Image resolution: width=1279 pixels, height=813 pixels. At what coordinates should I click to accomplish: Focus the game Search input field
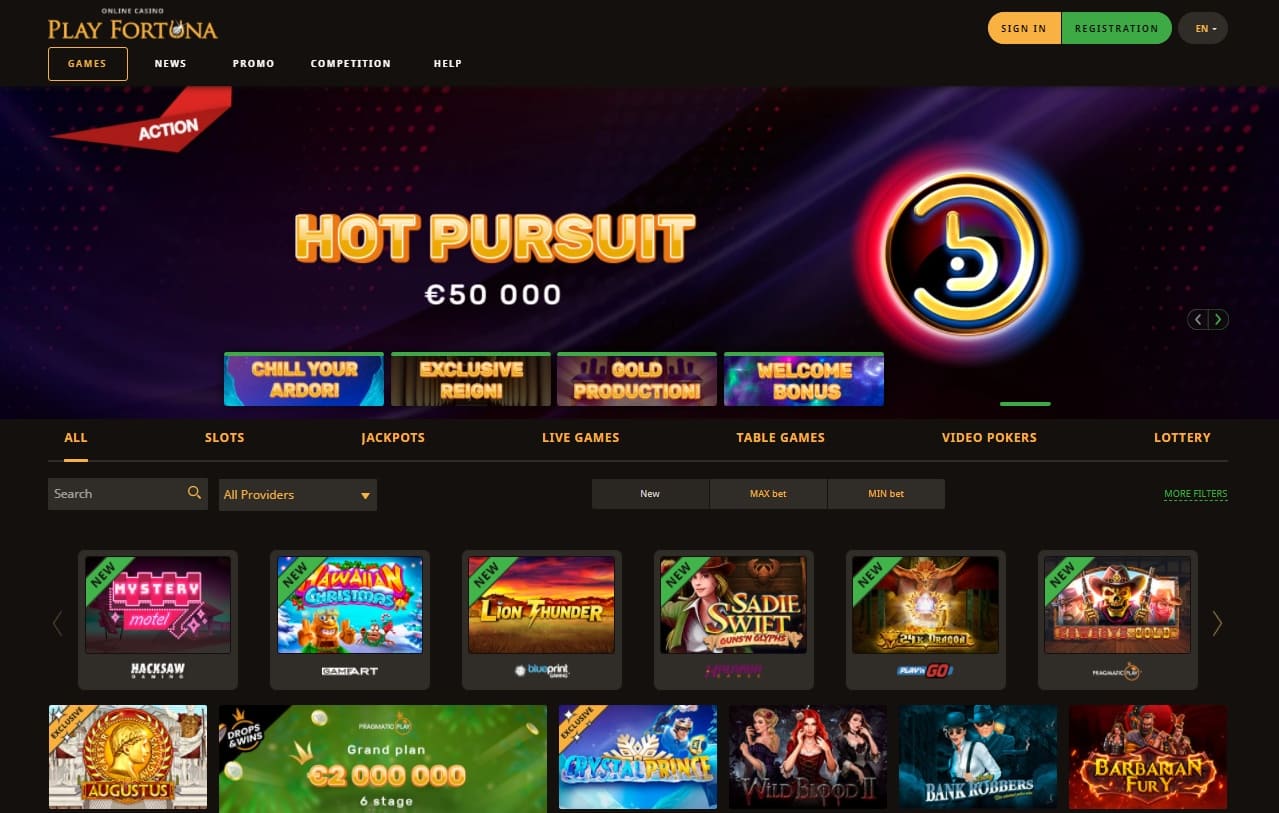115,494
